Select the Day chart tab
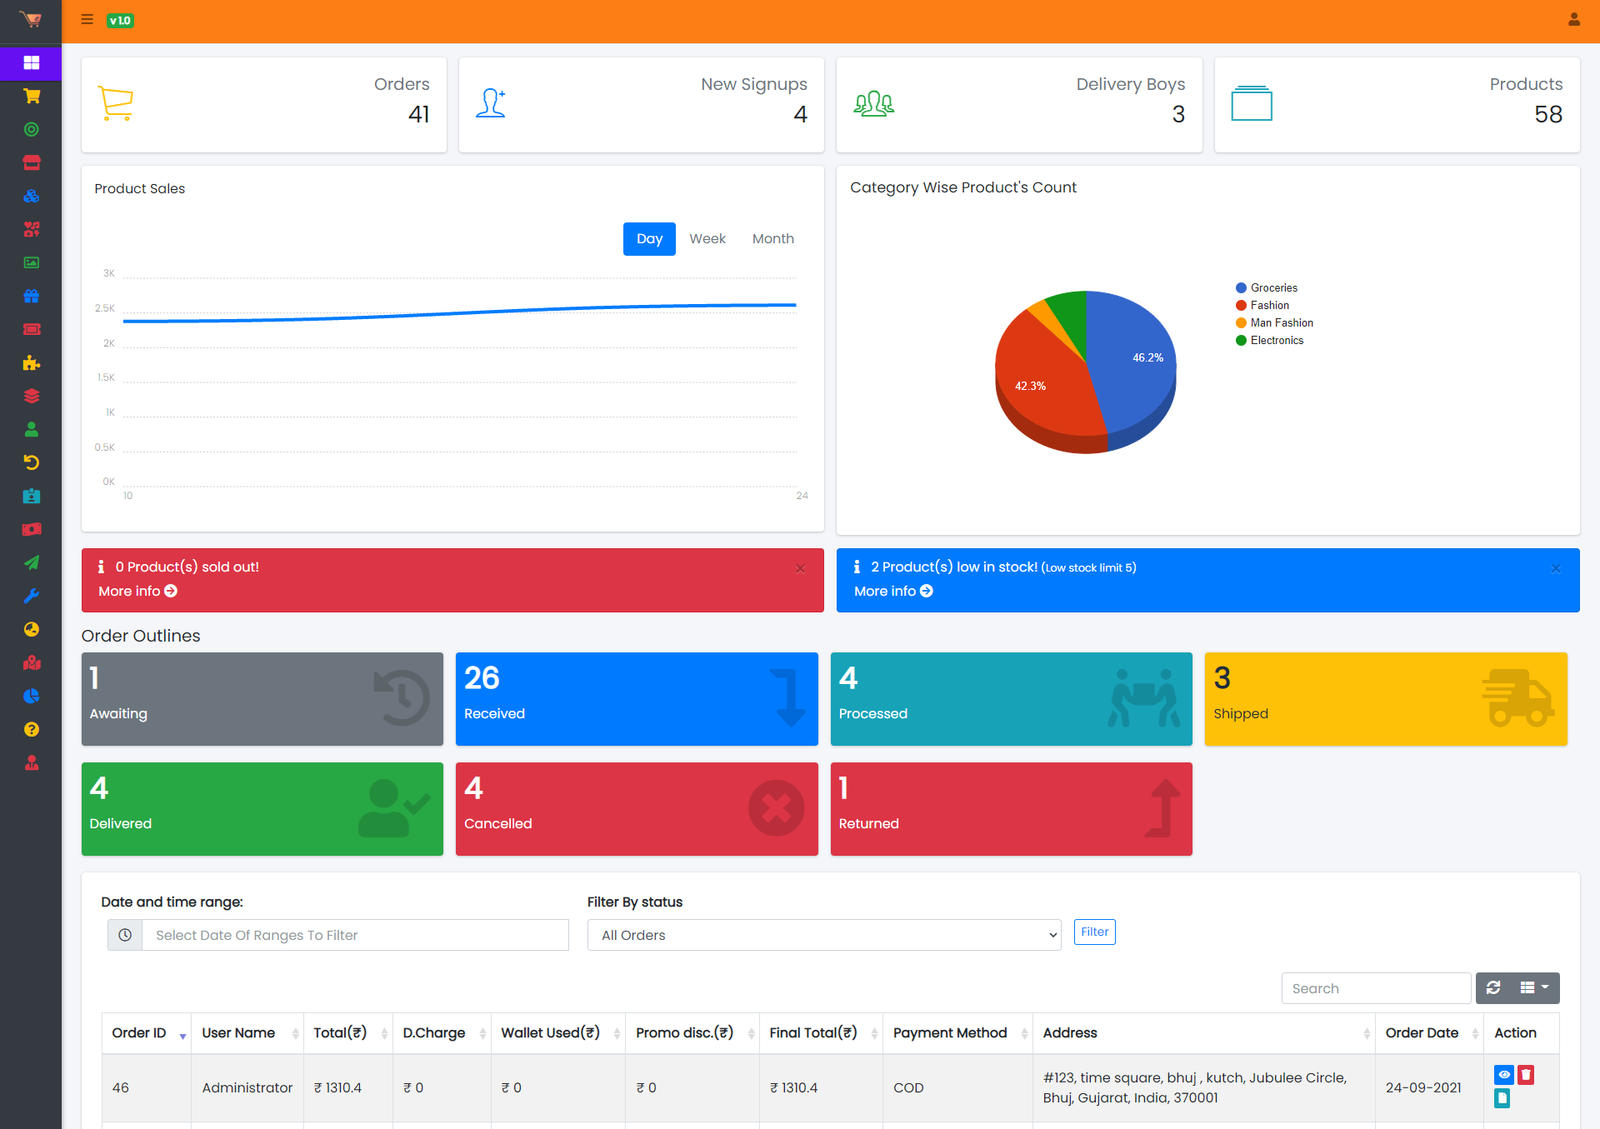Image resolution: width=1600 pixels, height=1129 pixels. click(x=649, y=239)
